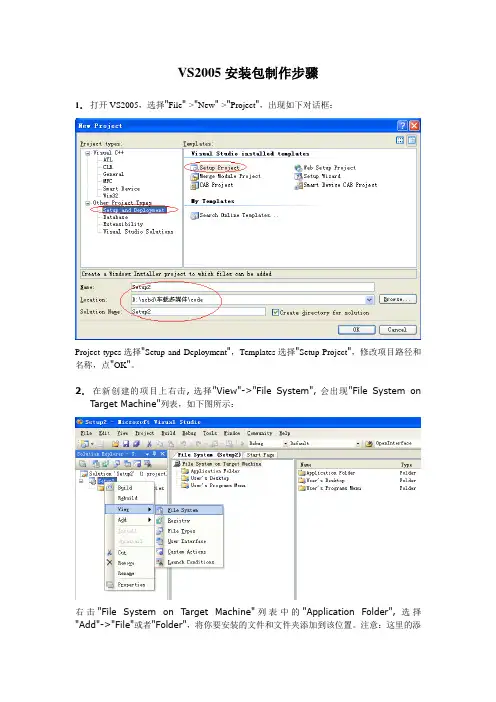This screenshot has height=702, width=496.
Task: Choose the Merge Module Project template
Action: pyautogui.click(x=226, y=176)
